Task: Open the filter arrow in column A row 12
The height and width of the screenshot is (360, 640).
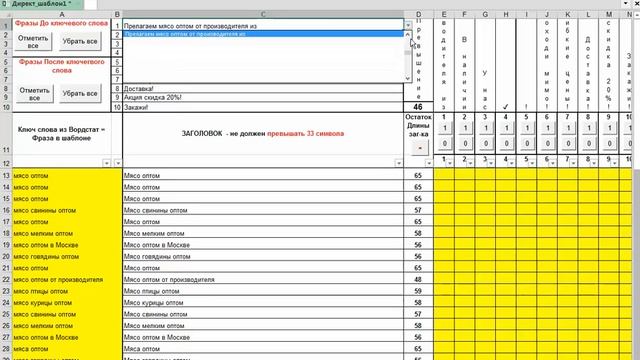Action: click(107, 163)
